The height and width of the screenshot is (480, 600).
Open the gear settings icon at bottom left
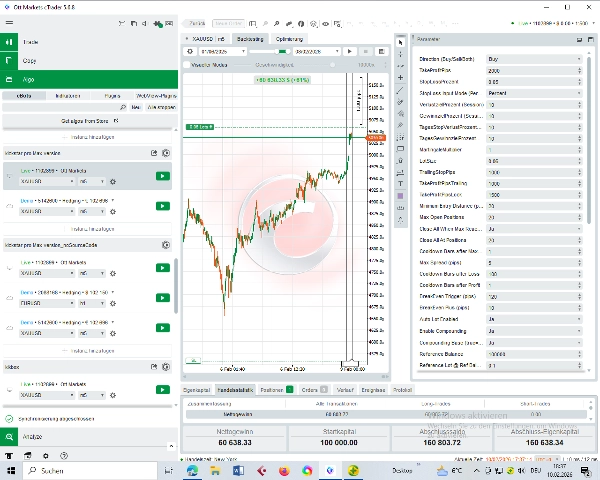tap(46, 456)
